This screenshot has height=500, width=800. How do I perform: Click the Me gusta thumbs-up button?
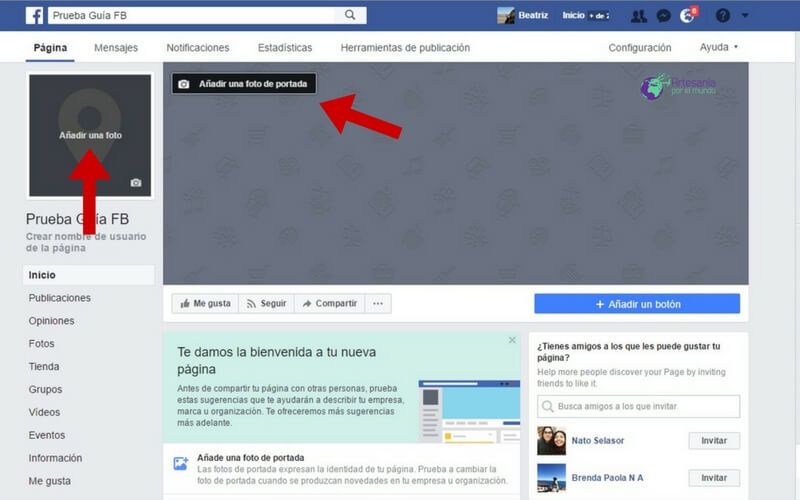pyautogui.click(x=205, y=304)
